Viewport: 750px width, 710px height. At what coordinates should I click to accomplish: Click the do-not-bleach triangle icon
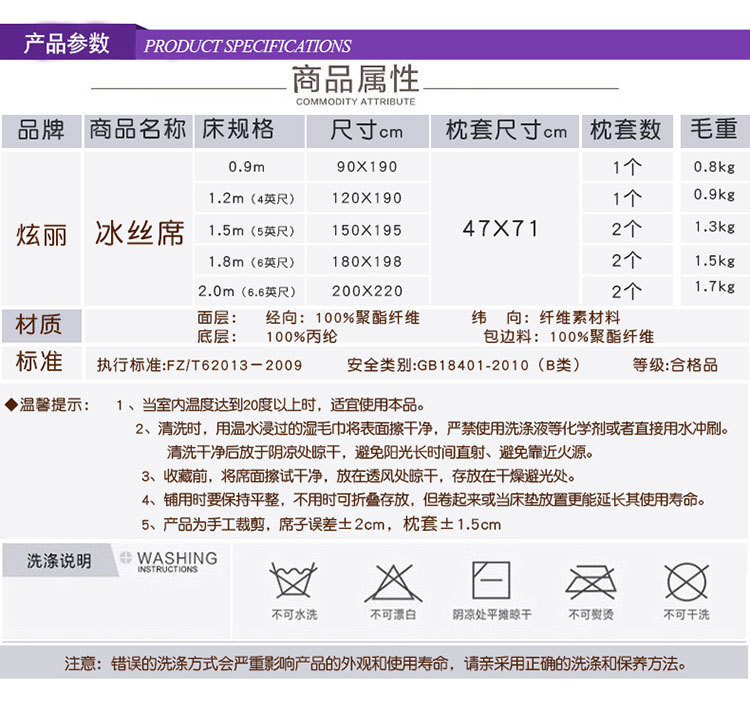[x=393, y=582]
